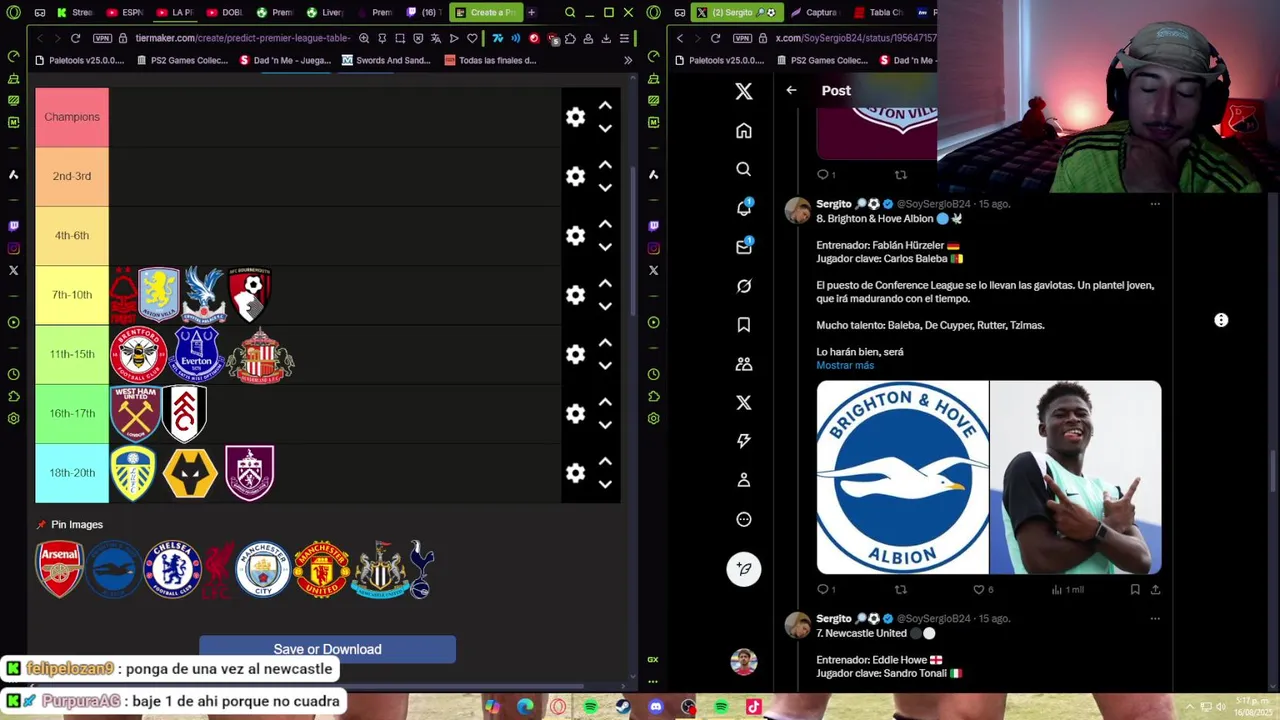
Task: Click the 18th-20th tier label
Action: pos(72,473)
